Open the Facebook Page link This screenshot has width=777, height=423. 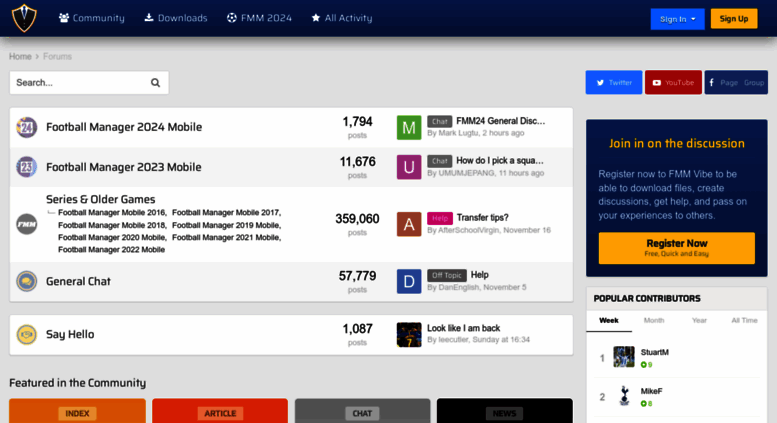728,83
